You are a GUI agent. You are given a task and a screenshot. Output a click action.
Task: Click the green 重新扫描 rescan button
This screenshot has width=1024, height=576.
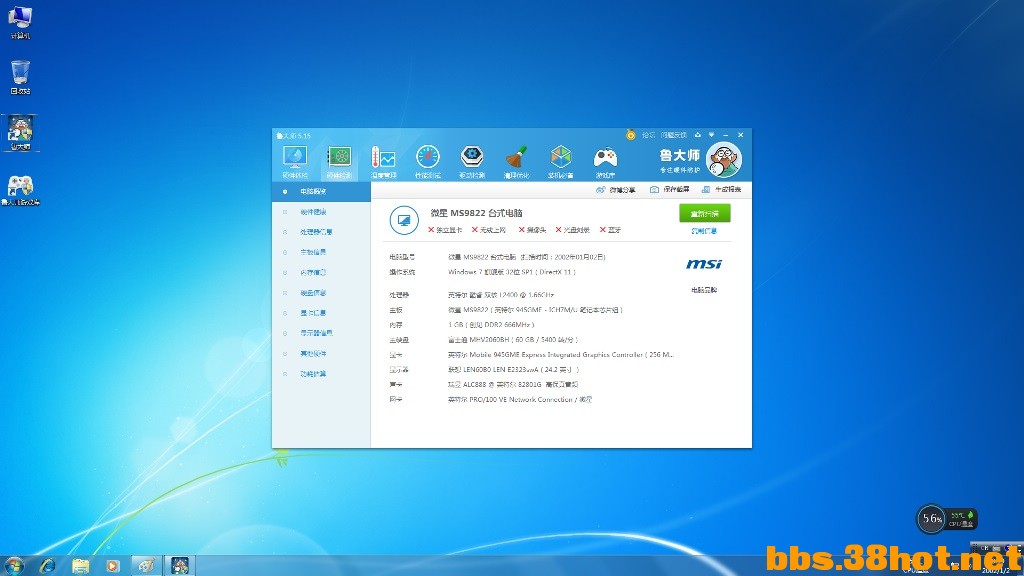(705, 214)
